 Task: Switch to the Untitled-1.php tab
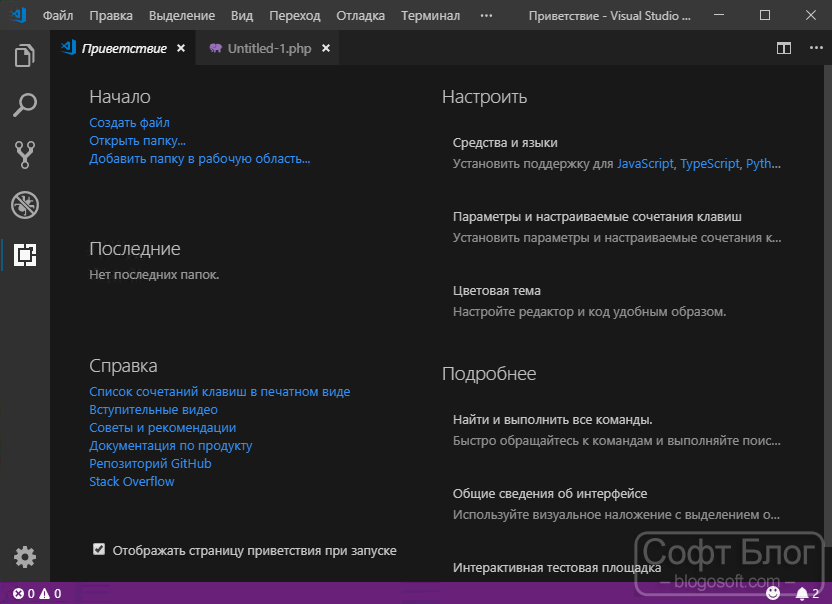[x=268, y=48]
